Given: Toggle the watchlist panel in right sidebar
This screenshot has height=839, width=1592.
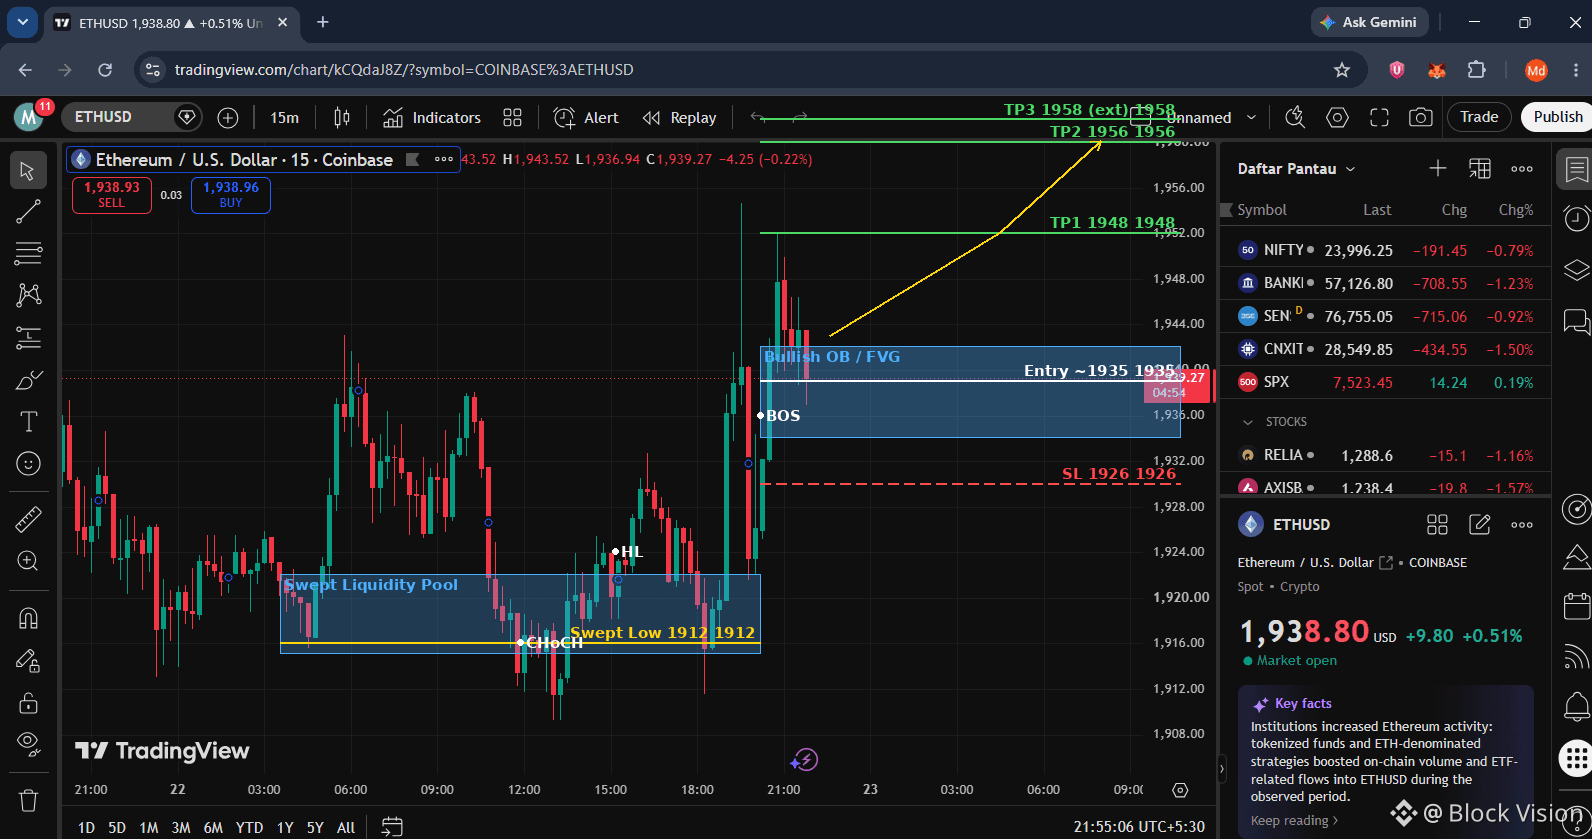Looking at the screenshot, I should tap(1576, 169).
